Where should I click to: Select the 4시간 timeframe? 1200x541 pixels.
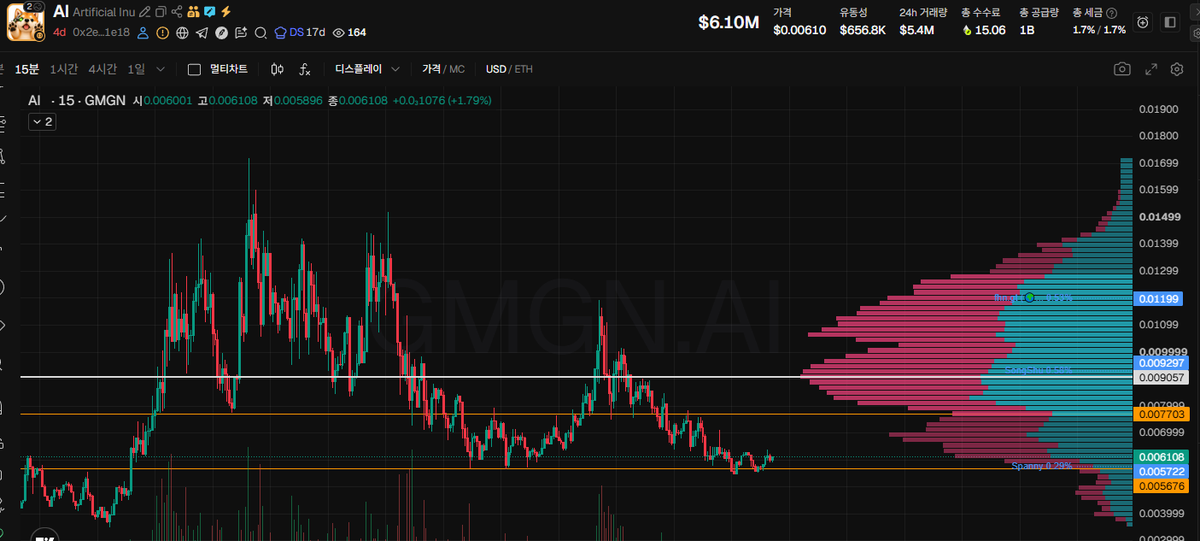(x=102, y=69)
